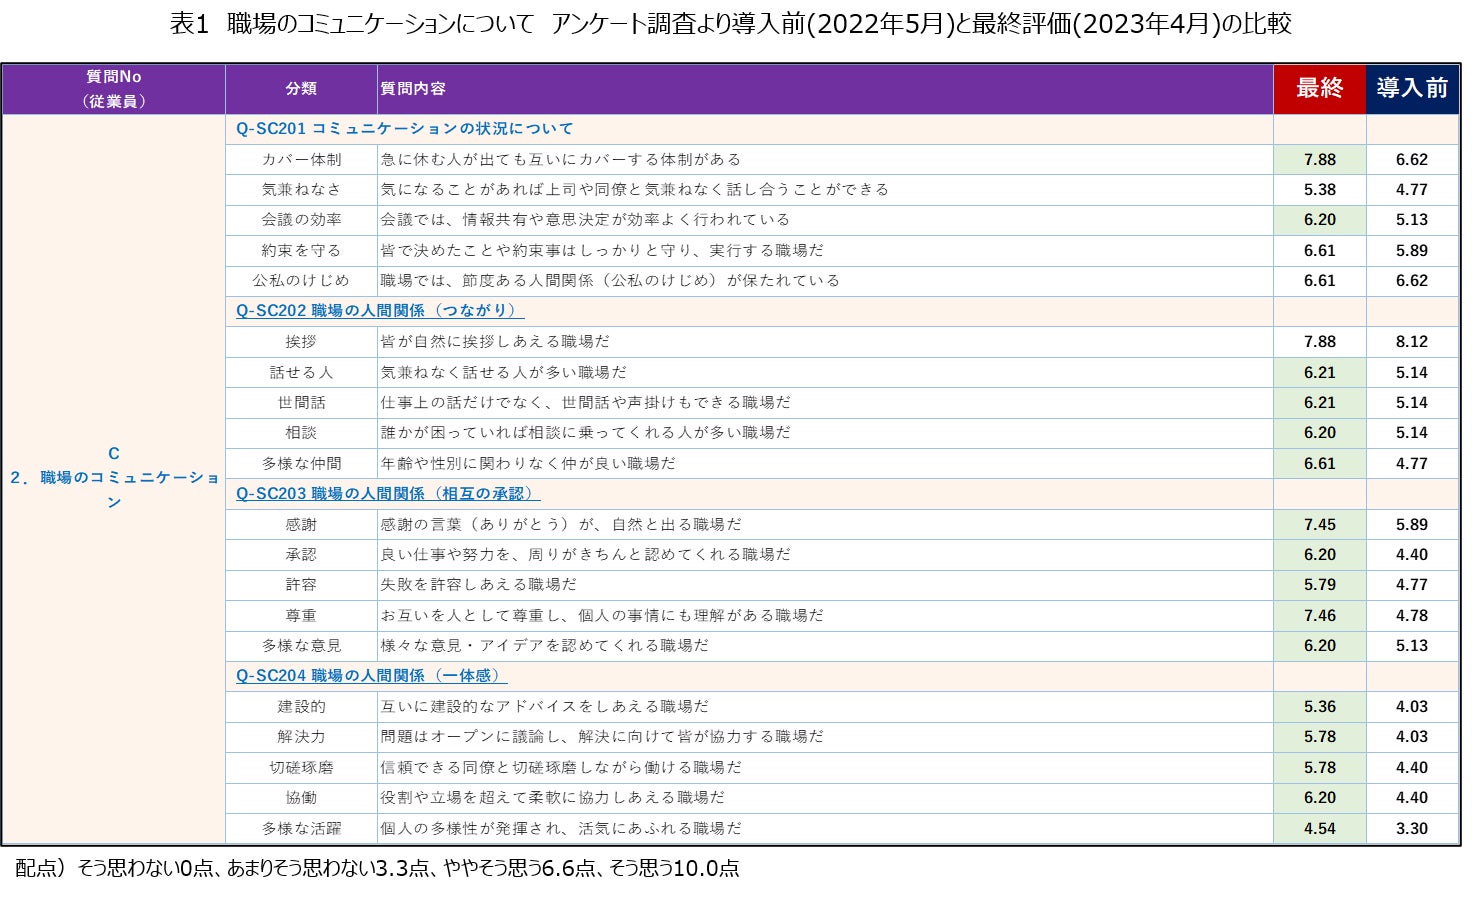This screenshot has height=907, width=1476.
Task: Select the 約束を守る category cell
Action: pyautogui.click(x=301, y=251)
